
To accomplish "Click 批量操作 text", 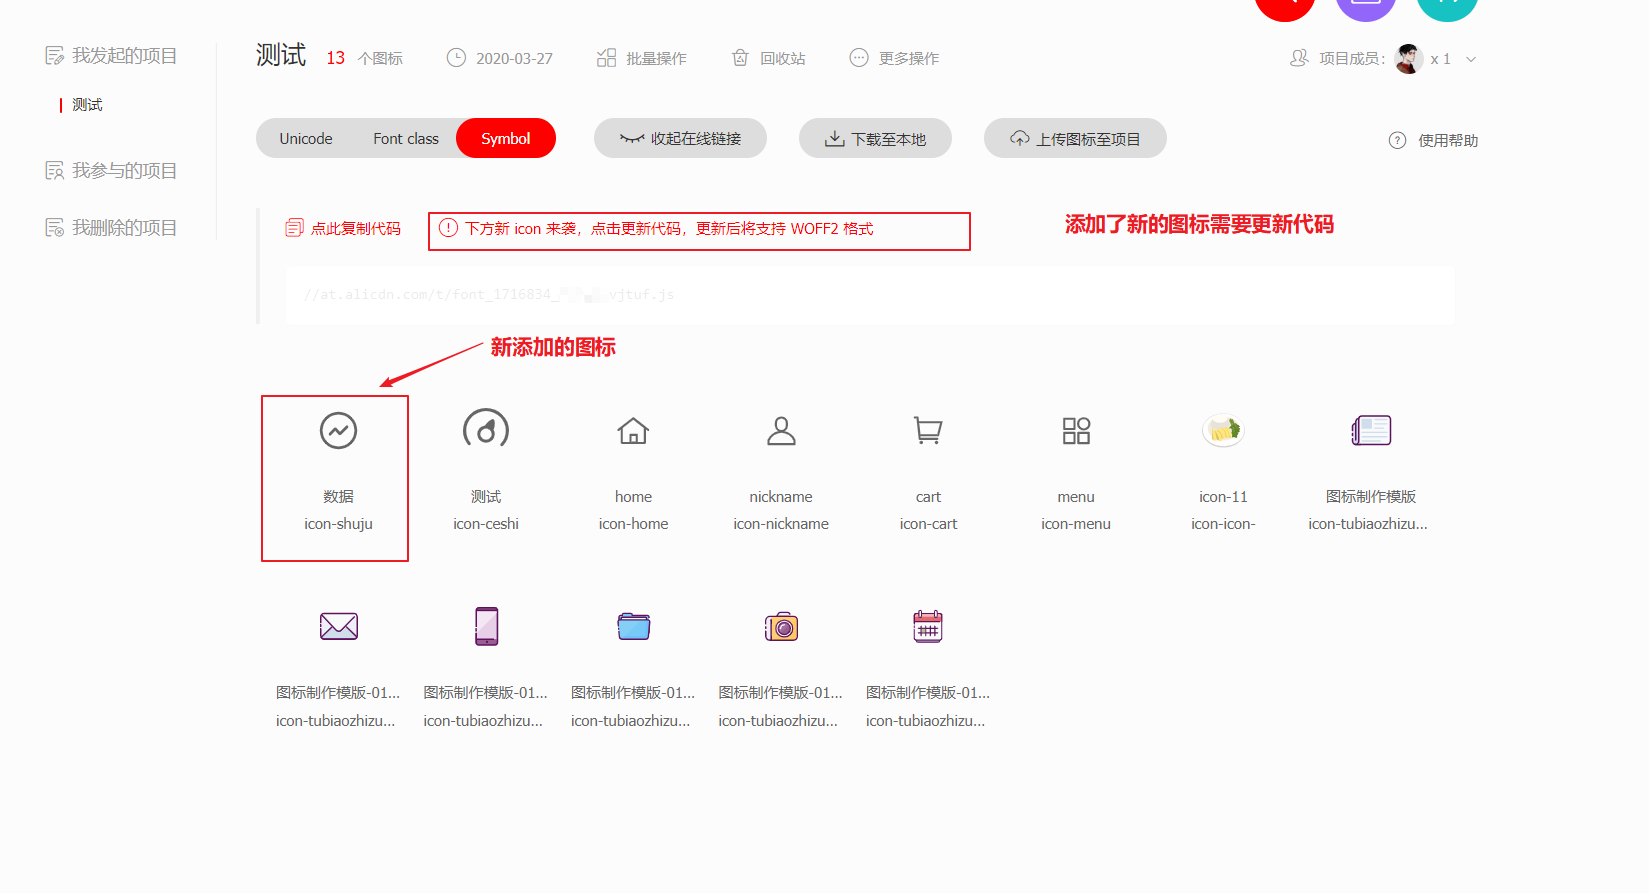I will coord(656,58).
